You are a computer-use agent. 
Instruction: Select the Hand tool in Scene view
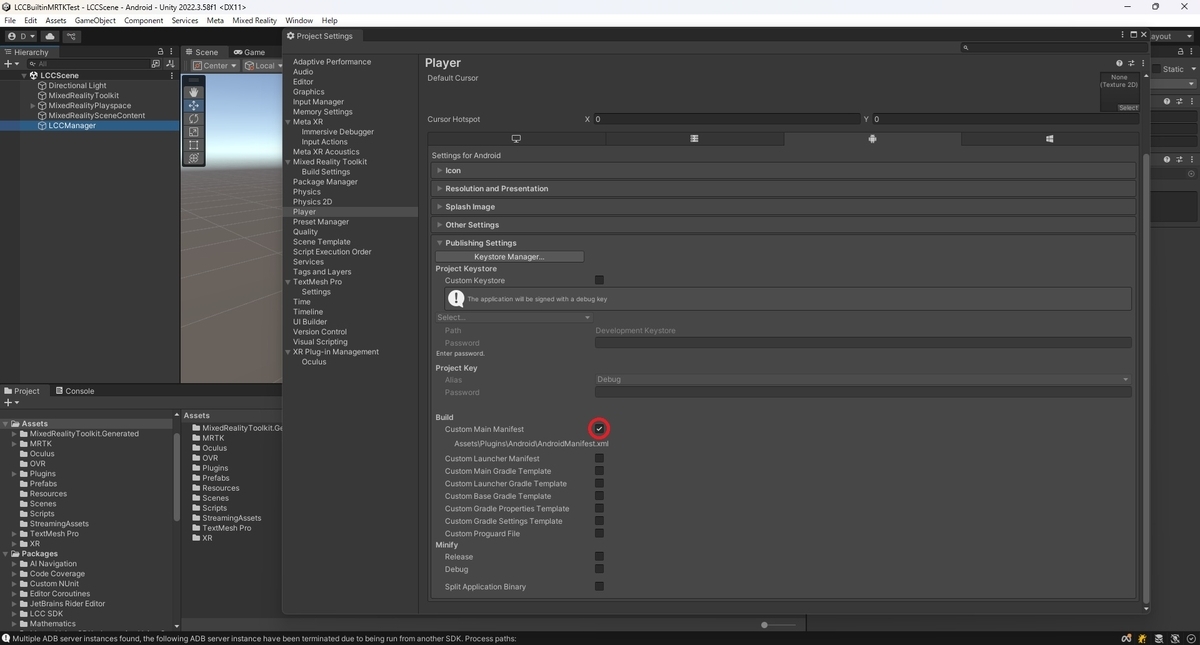[x=194, y=92]
